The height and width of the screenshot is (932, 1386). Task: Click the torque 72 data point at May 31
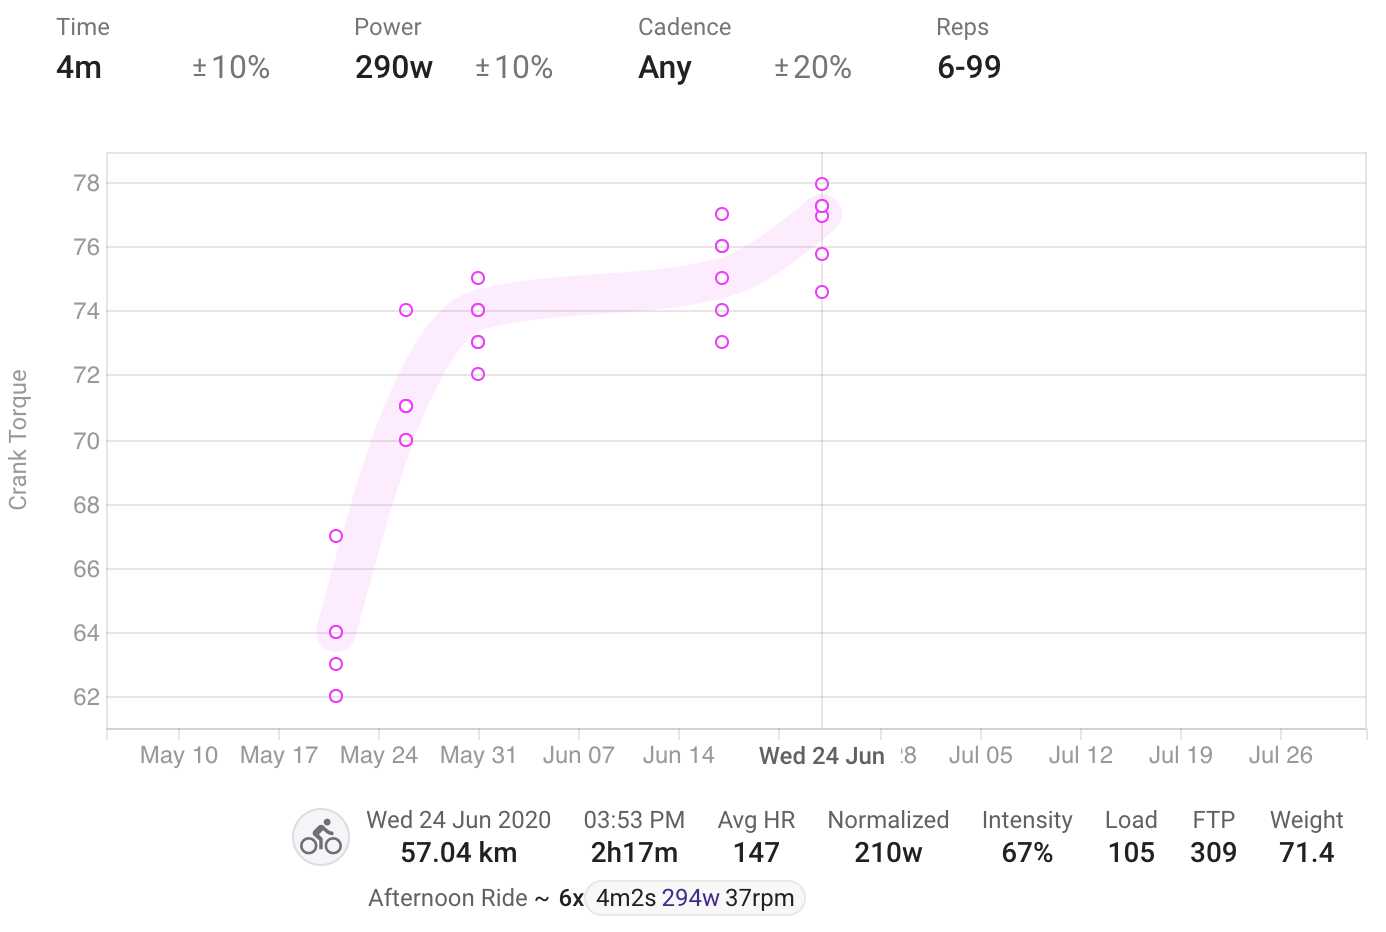[478, 374]
